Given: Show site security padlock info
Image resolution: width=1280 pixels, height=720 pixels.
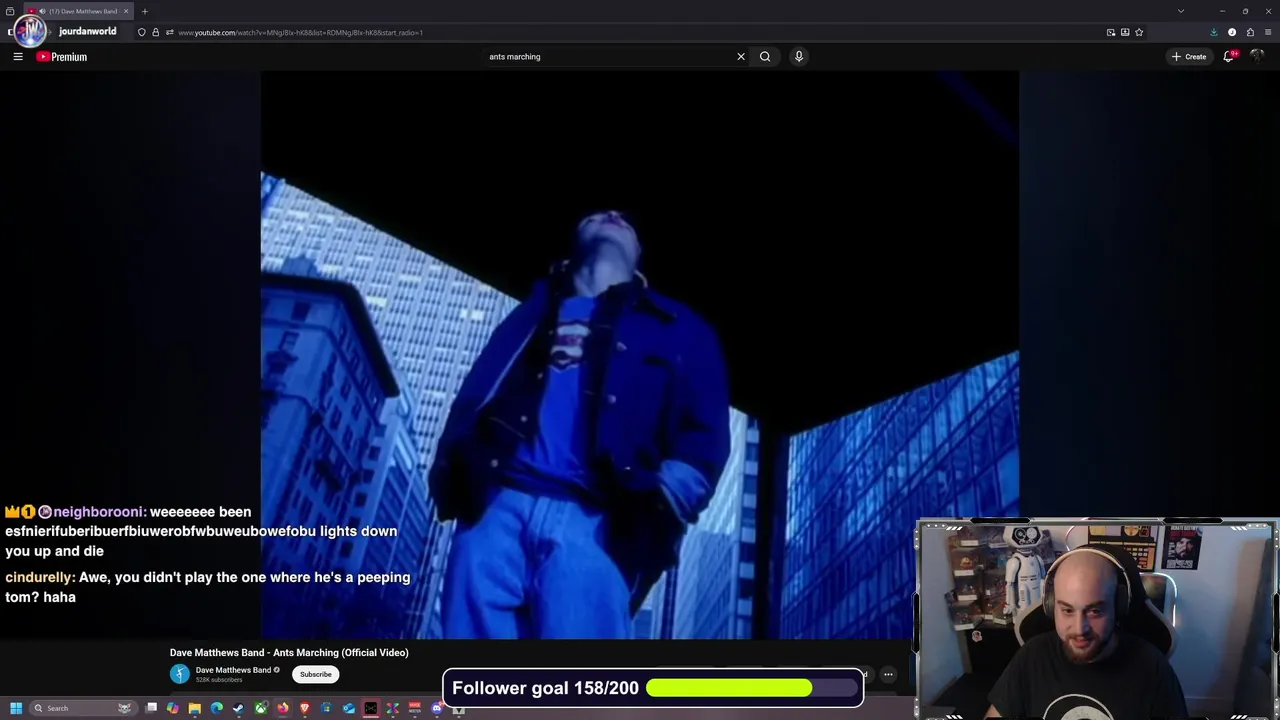Looking at the screenshot, I should [155, 33].
